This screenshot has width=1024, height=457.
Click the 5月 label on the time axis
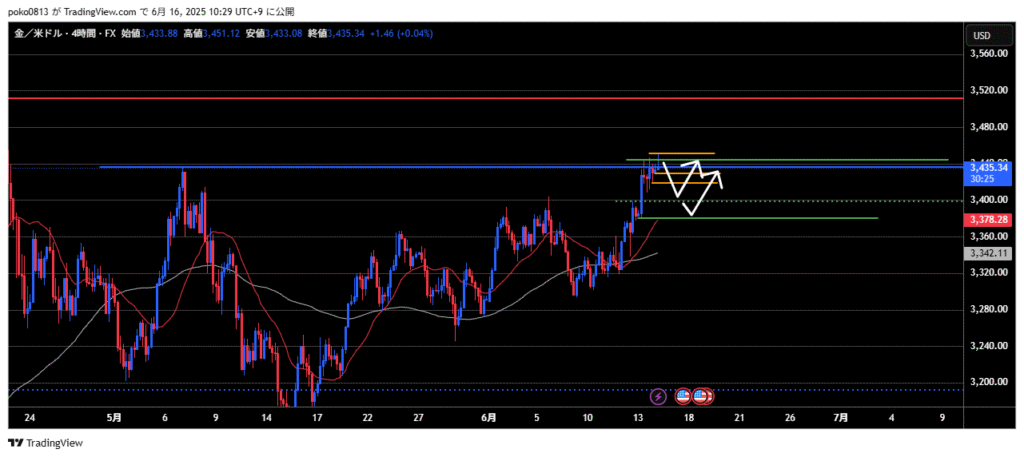pyautogui.click(x=113, y=418)
